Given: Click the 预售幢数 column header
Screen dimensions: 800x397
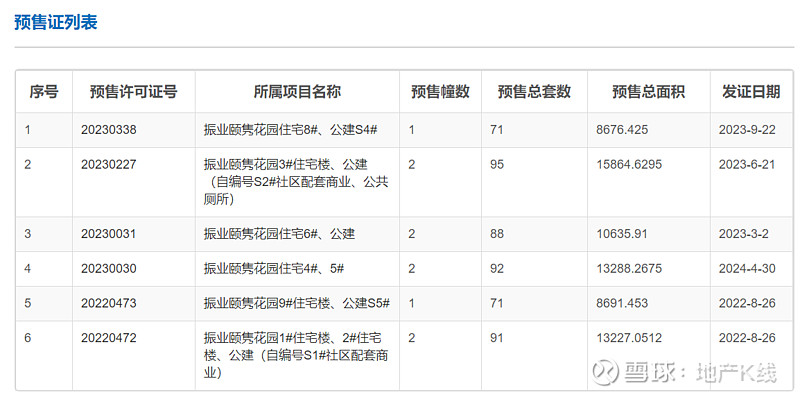Looking at the screenshot, I should (440, 92).
